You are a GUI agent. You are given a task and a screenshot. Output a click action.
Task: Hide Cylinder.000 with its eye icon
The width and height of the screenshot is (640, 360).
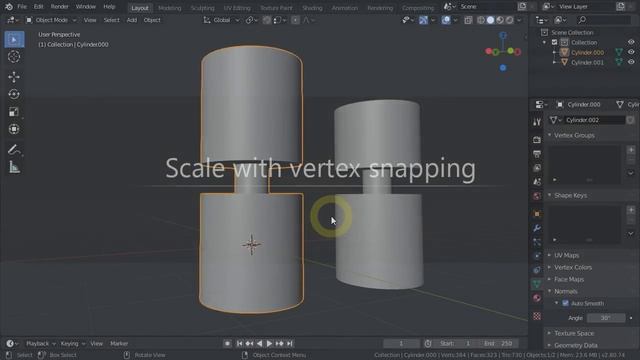631,52
